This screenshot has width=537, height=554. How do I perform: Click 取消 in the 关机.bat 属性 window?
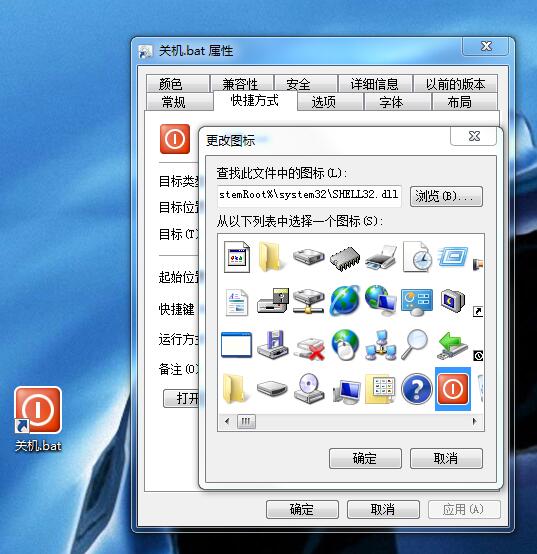click(383, 509)
